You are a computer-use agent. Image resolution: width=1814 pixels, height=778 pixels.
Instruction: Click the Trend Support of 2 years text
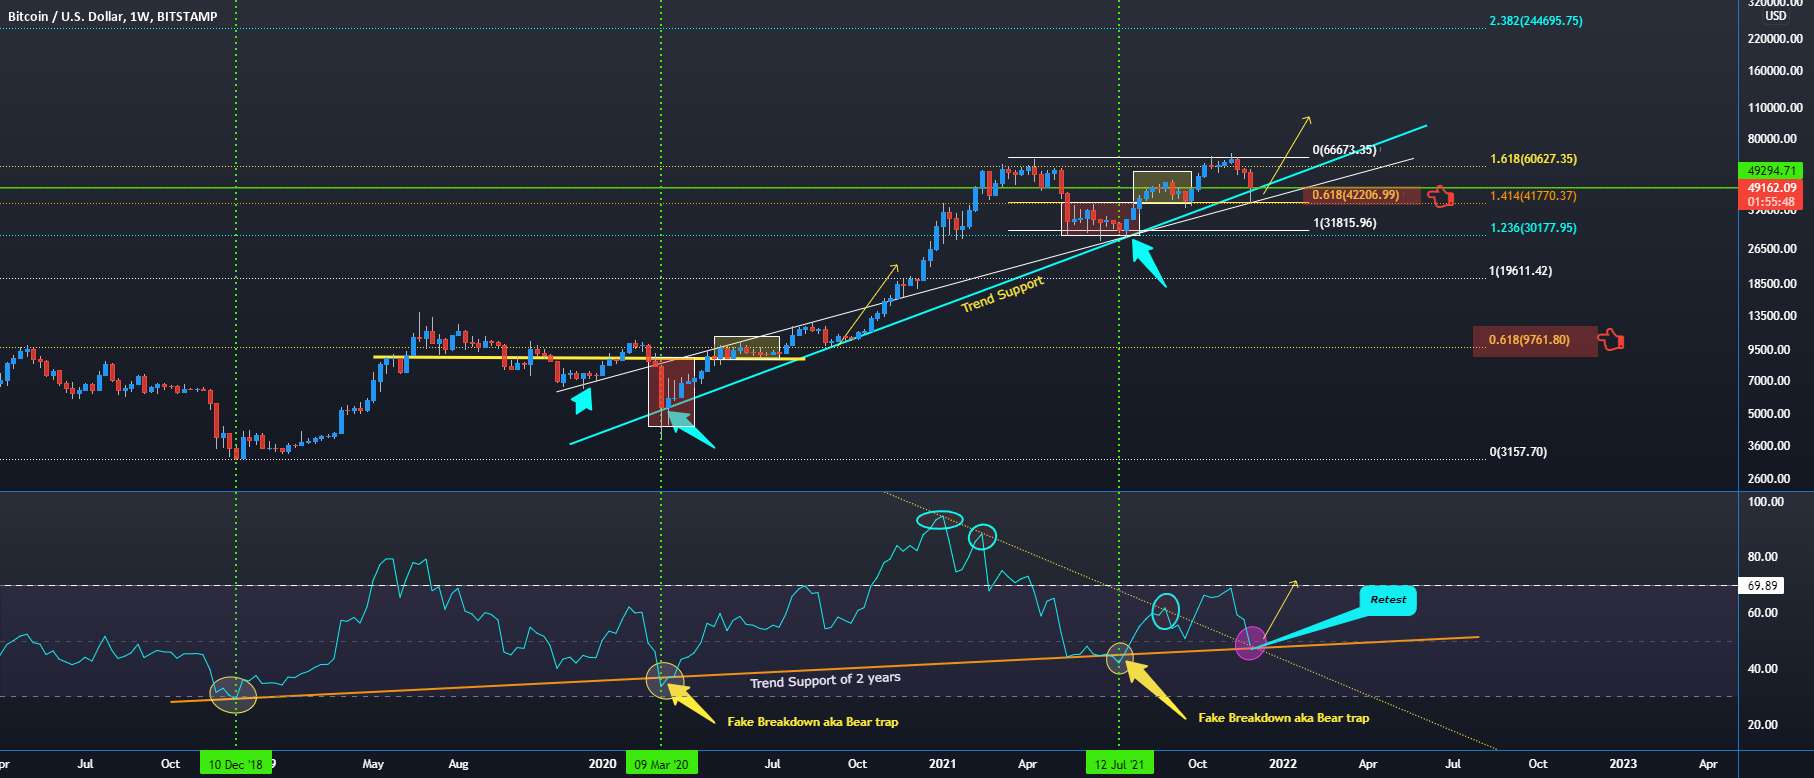pyautogui.click(x=825, y=680)
